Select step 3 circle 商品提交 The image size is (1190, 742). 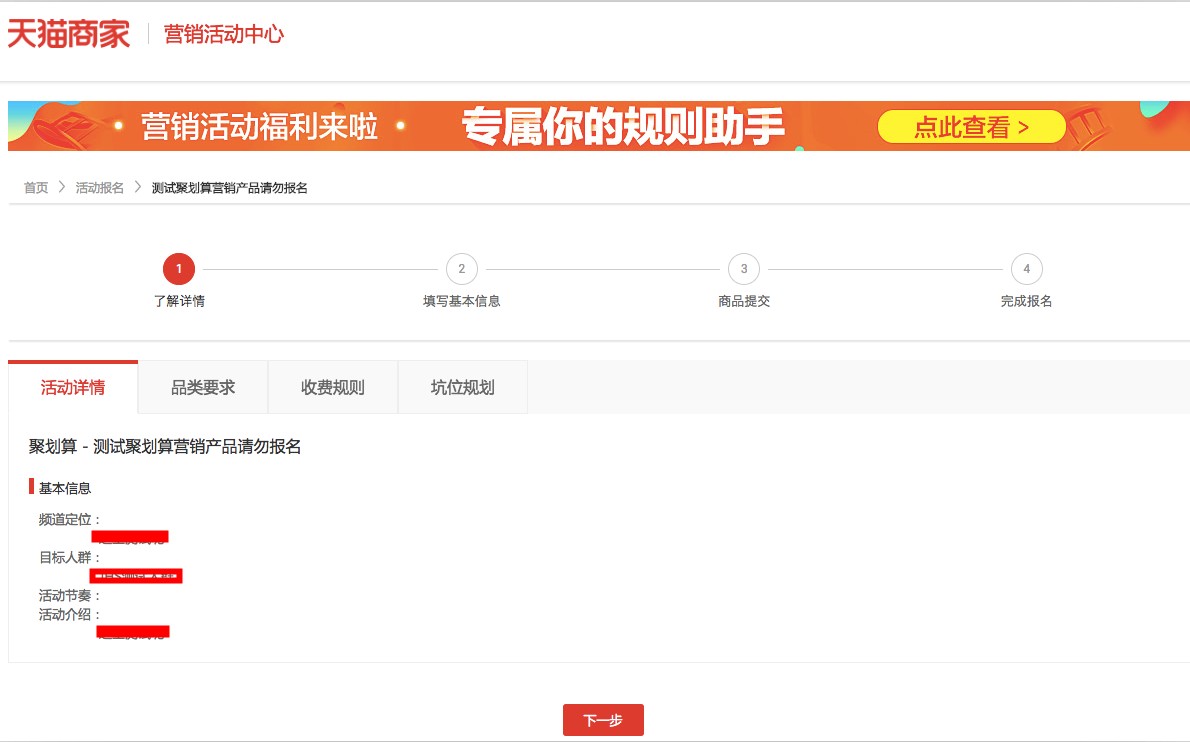coord(744,269)
